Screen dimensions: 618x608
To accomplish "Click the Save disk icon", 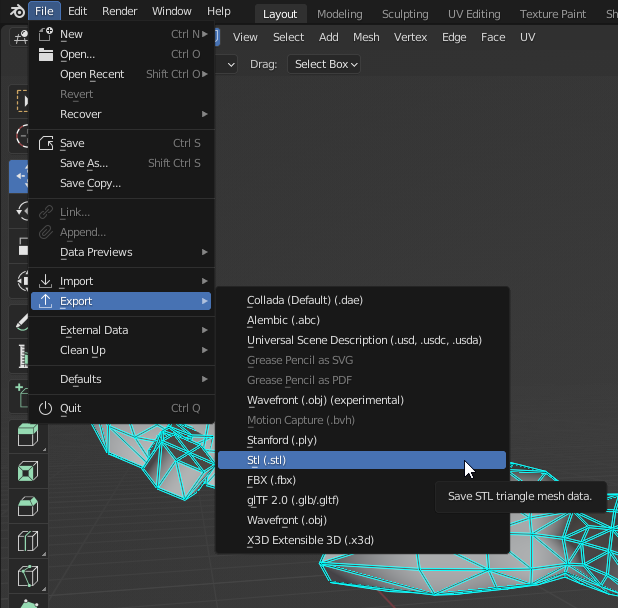I will coord(46,143).
